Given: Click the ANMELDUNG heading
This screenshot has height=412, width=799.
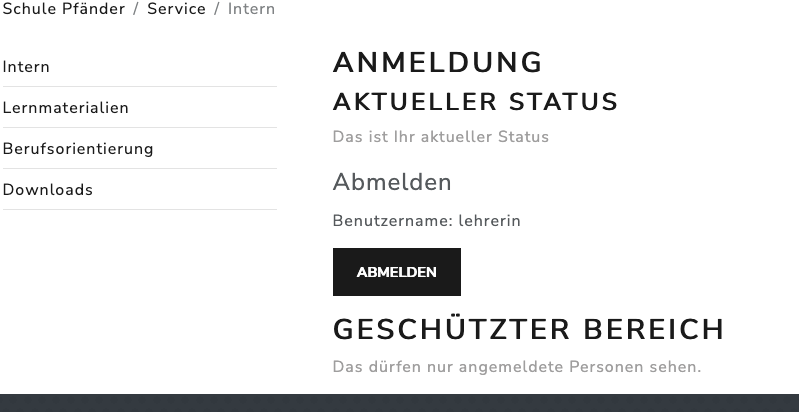Looking at the screenshot, I should [438, 63].
